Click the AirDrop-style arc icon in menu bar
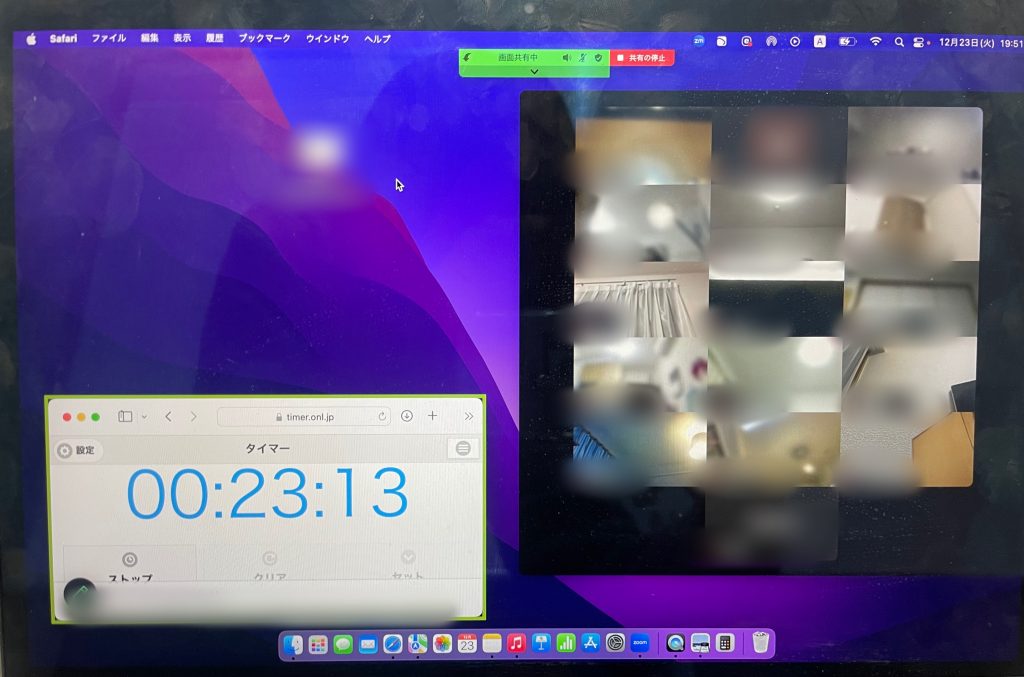1024x677 pixels. [771, 42]
